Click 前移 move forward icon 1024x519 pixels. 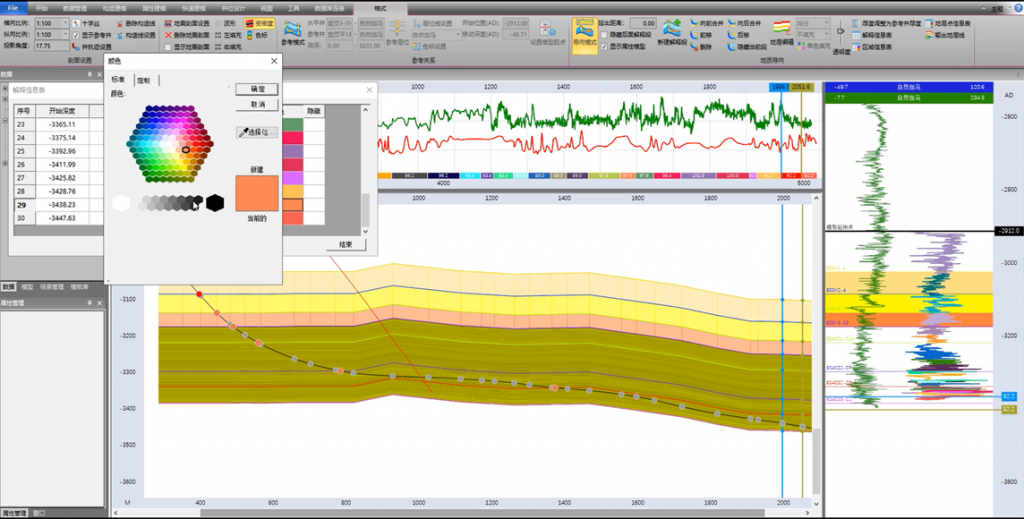point(694,35)
